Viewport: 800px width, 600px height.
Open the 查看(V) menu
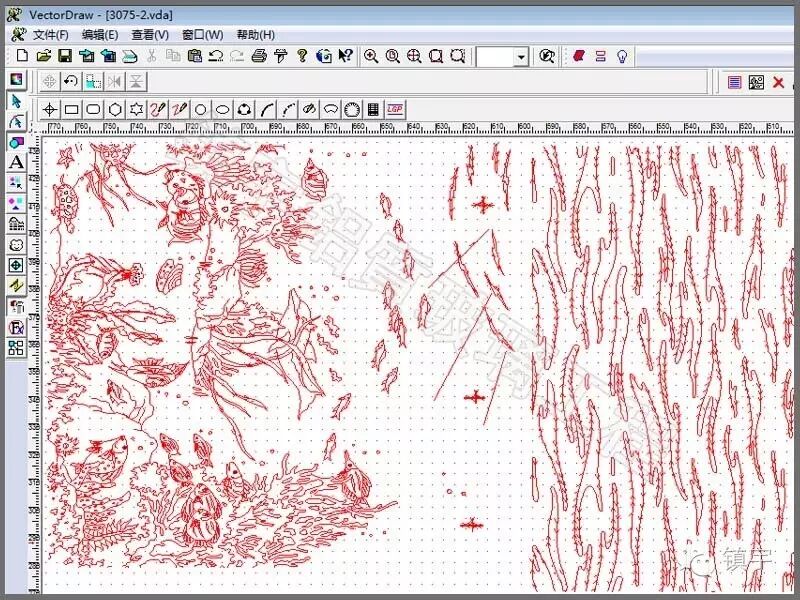150,35
